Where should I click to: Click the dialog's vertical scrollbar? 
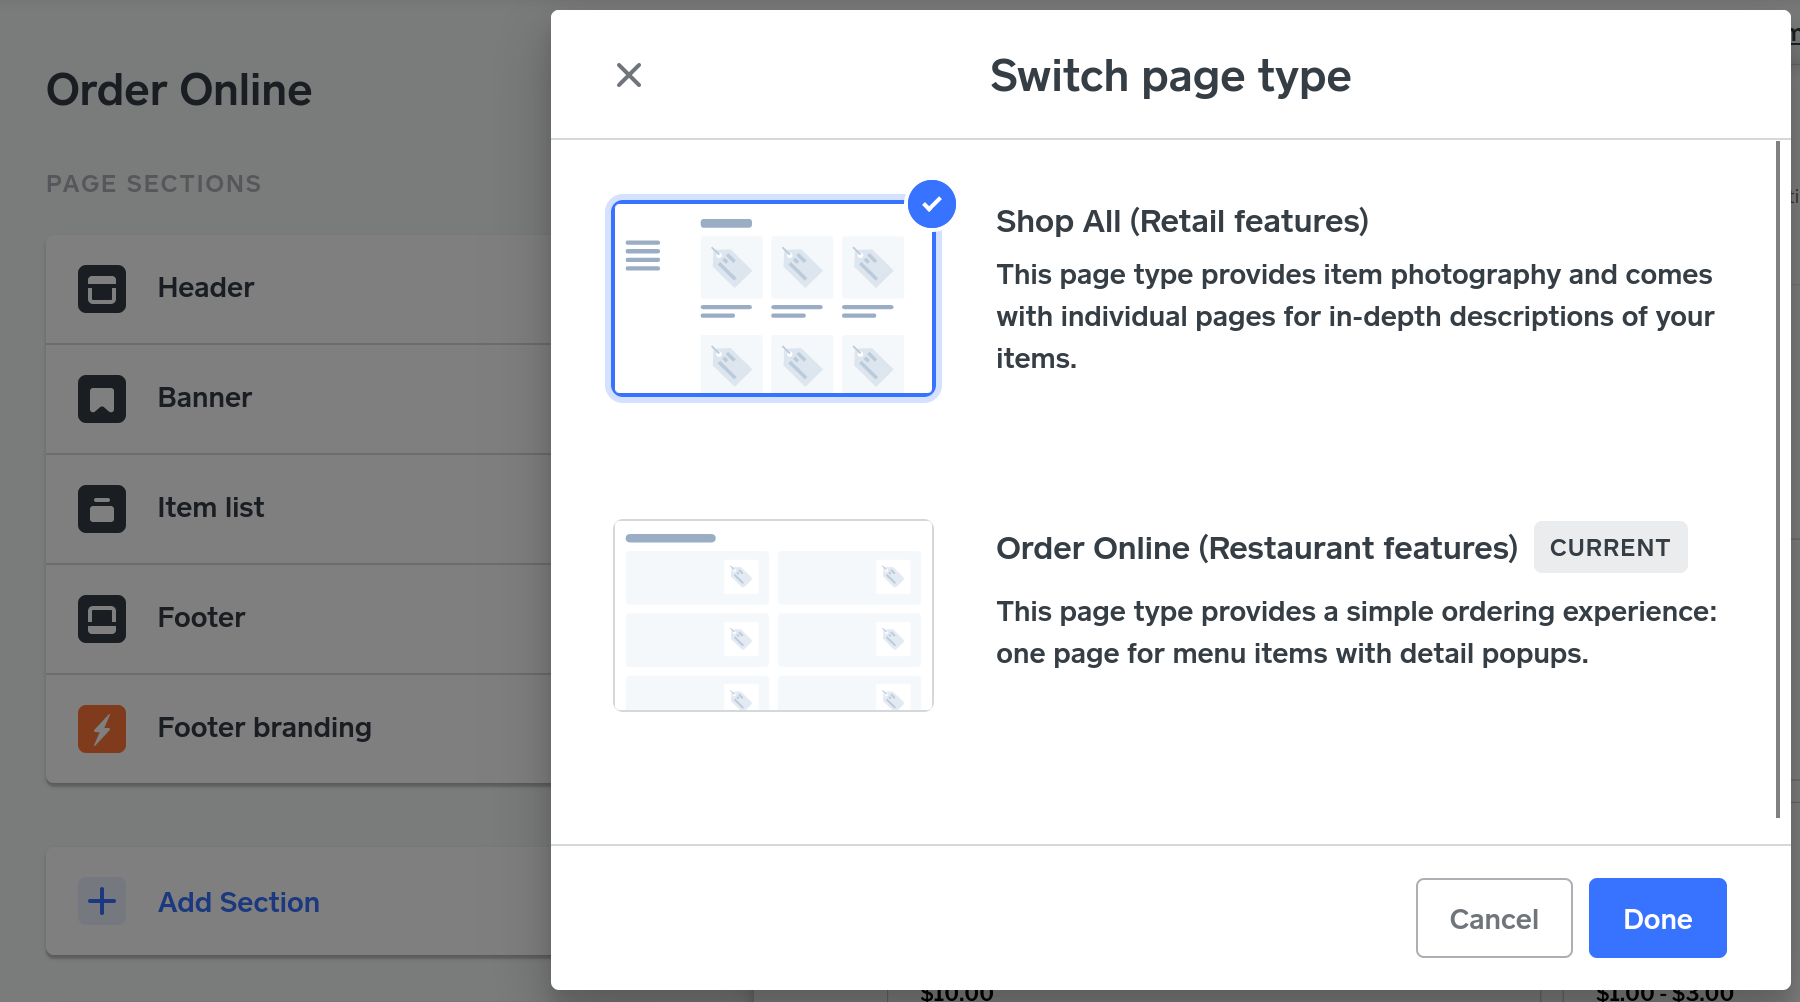pyautogui.click(x=1777, y=480)
